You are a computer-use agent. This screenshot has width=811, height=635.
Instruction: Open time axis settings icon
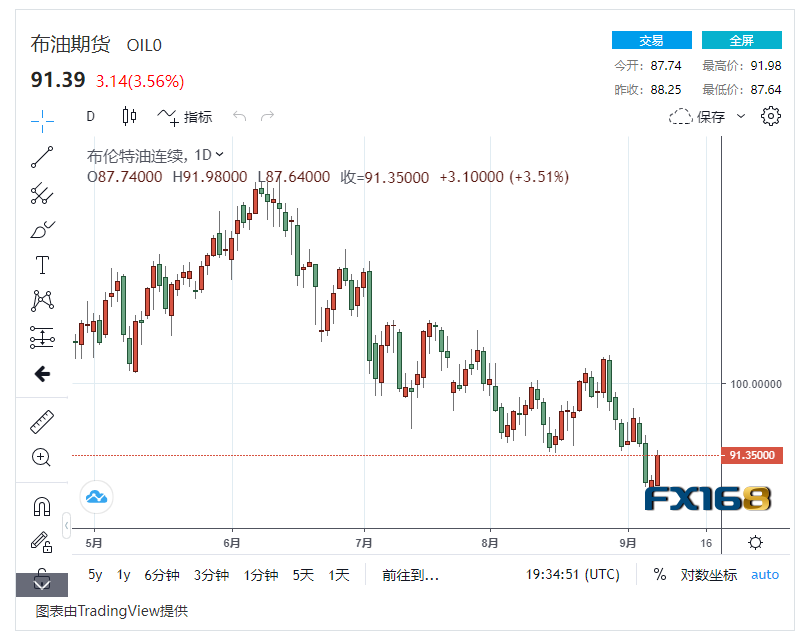(x=756, y=542)
